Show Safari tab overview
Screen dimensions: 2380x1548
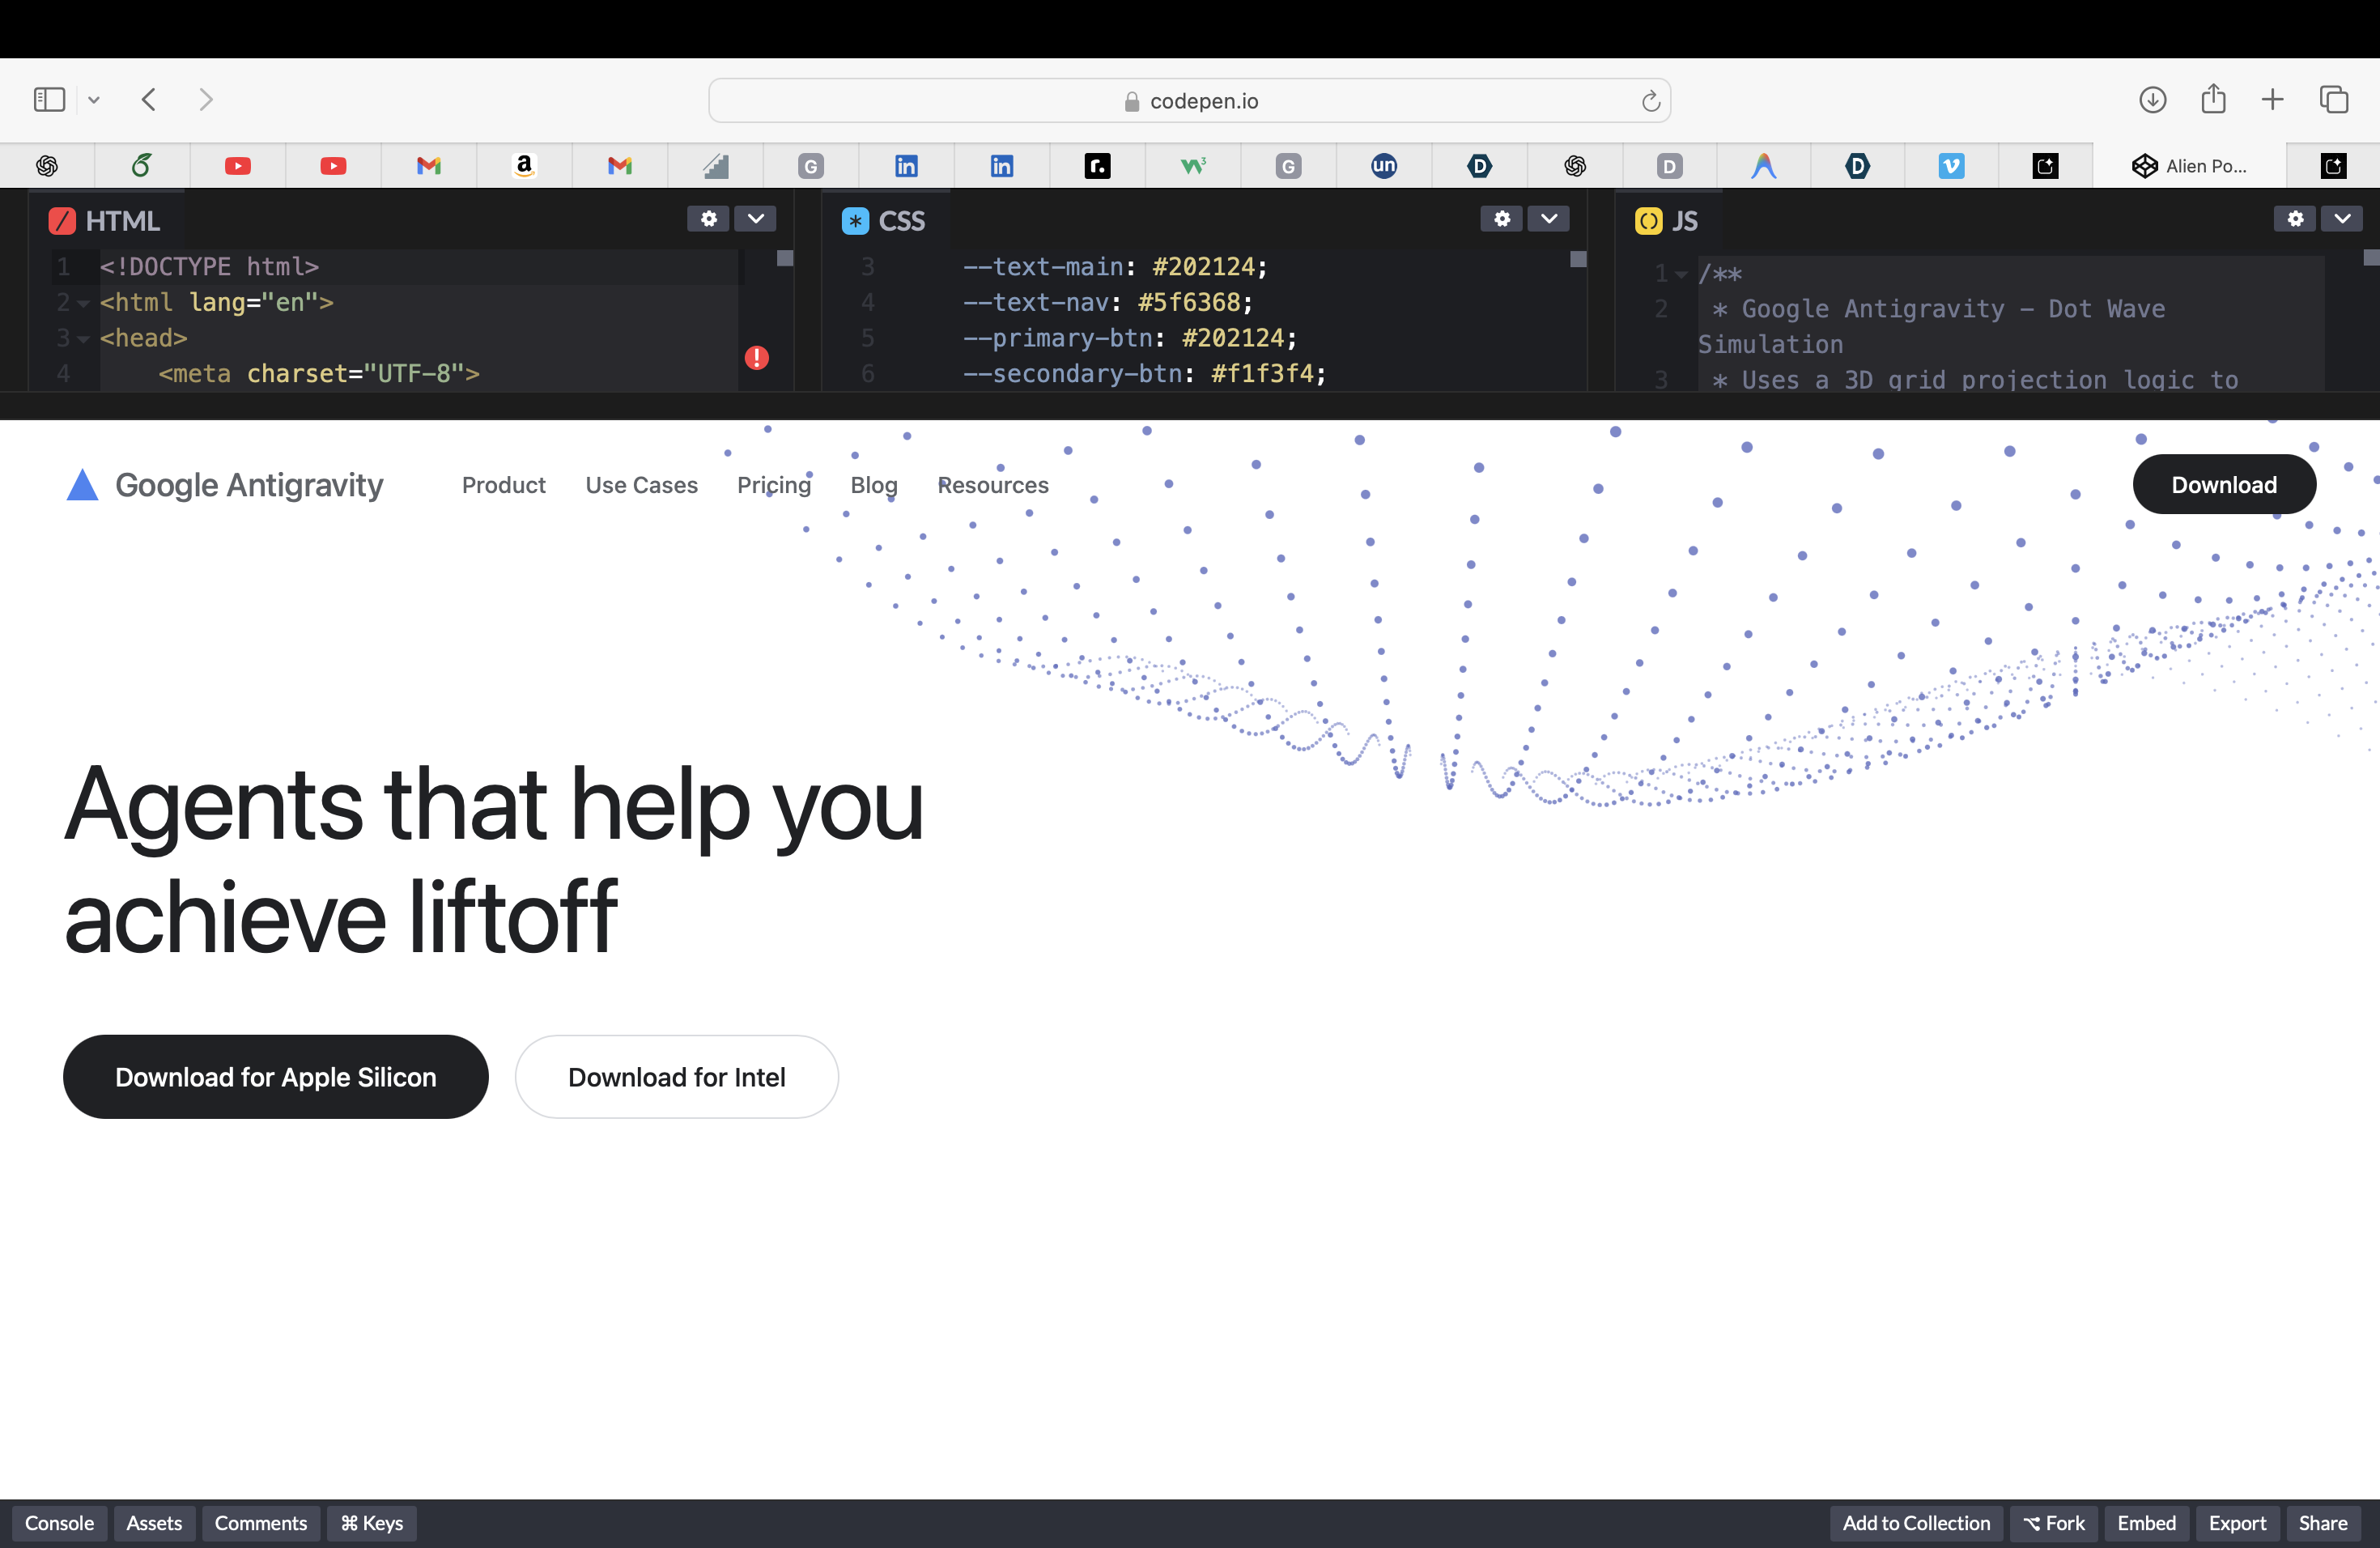(x=2334, y=100)
